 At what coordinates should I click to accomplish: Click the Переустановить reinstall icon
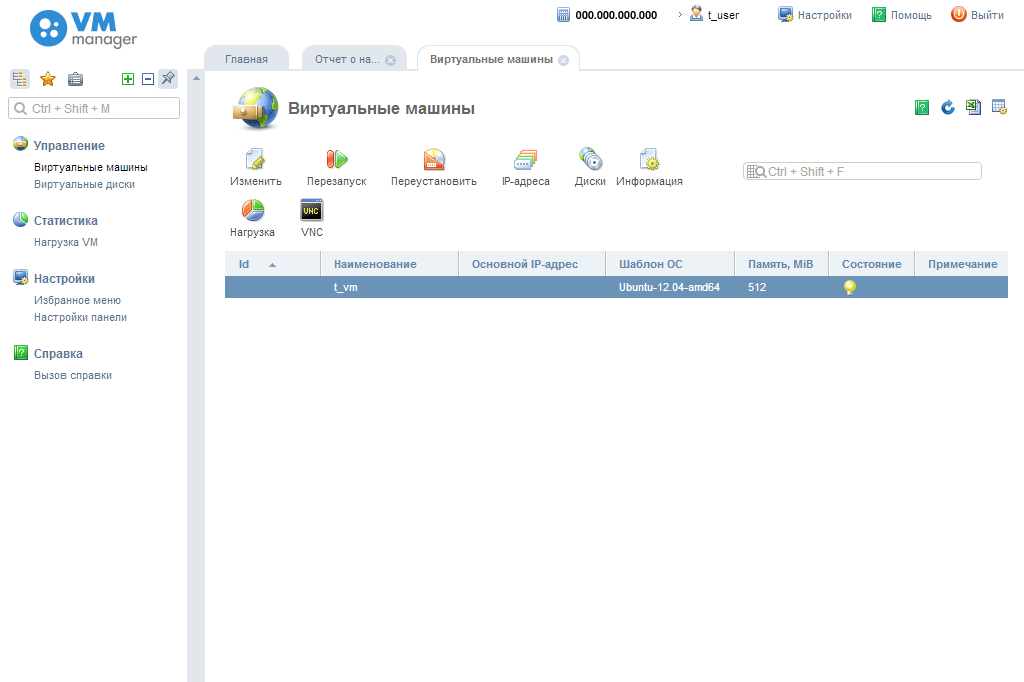coord(434,159)
